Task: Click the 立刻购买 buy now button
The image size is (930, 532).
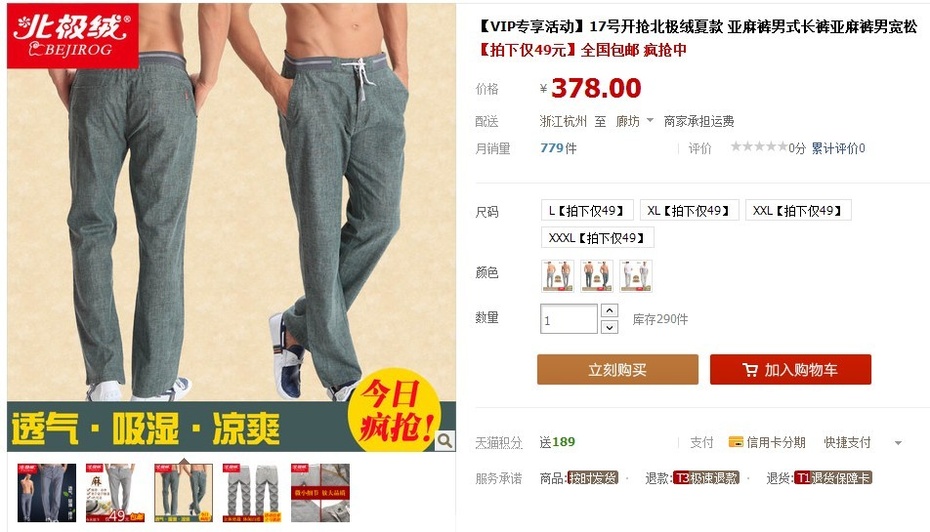Action: tap(617, 369)
